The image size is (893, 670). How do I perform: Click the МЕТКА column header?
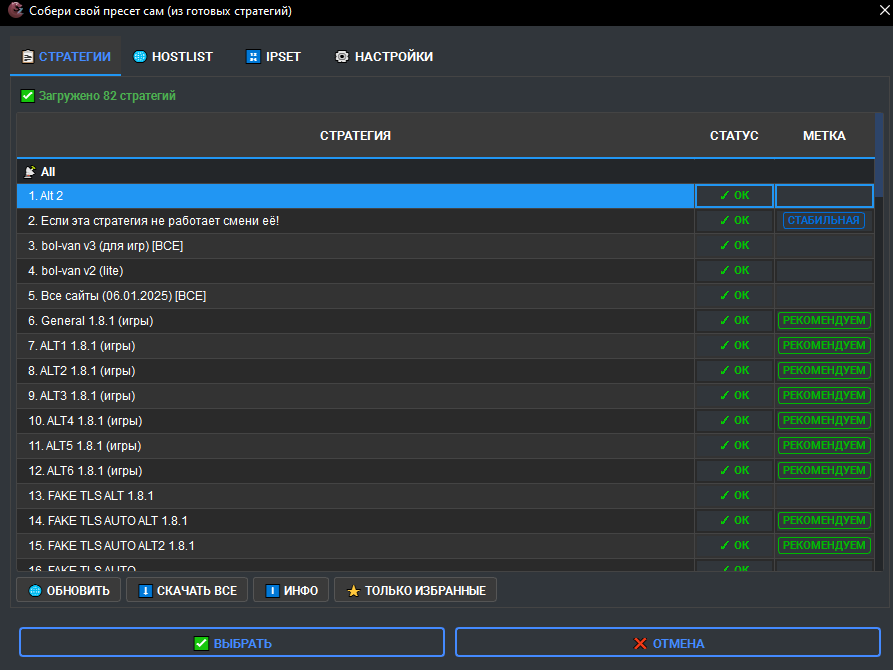824,136
